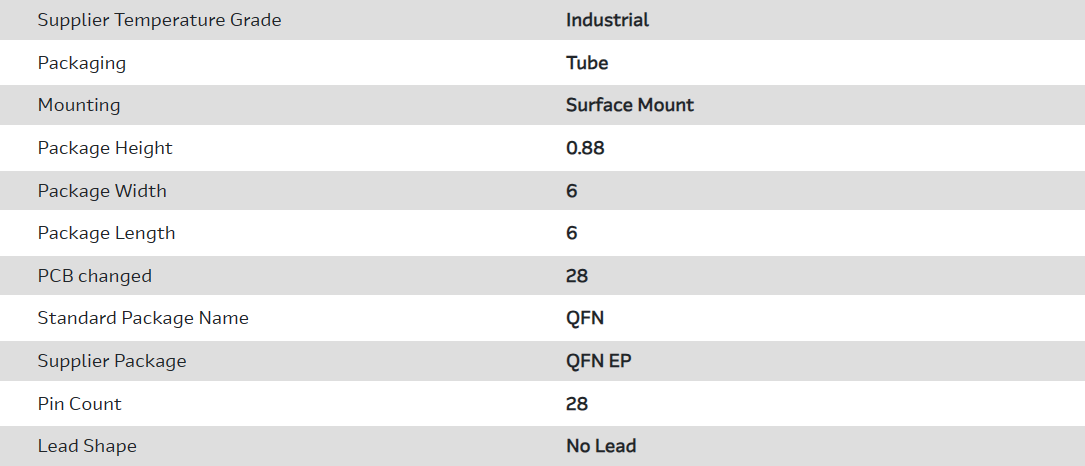
Task: Select the Package Length value 6
Action: (x=572, y=233)
